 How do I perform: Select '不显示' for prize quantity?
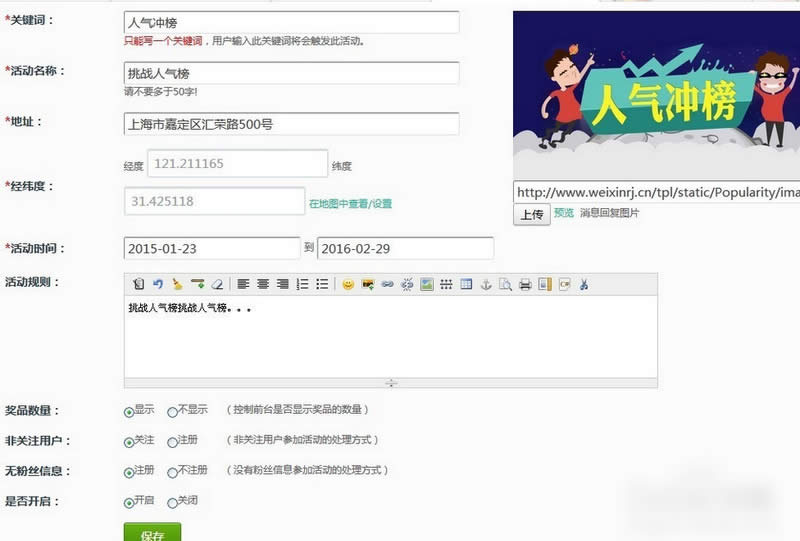[173, 411]
